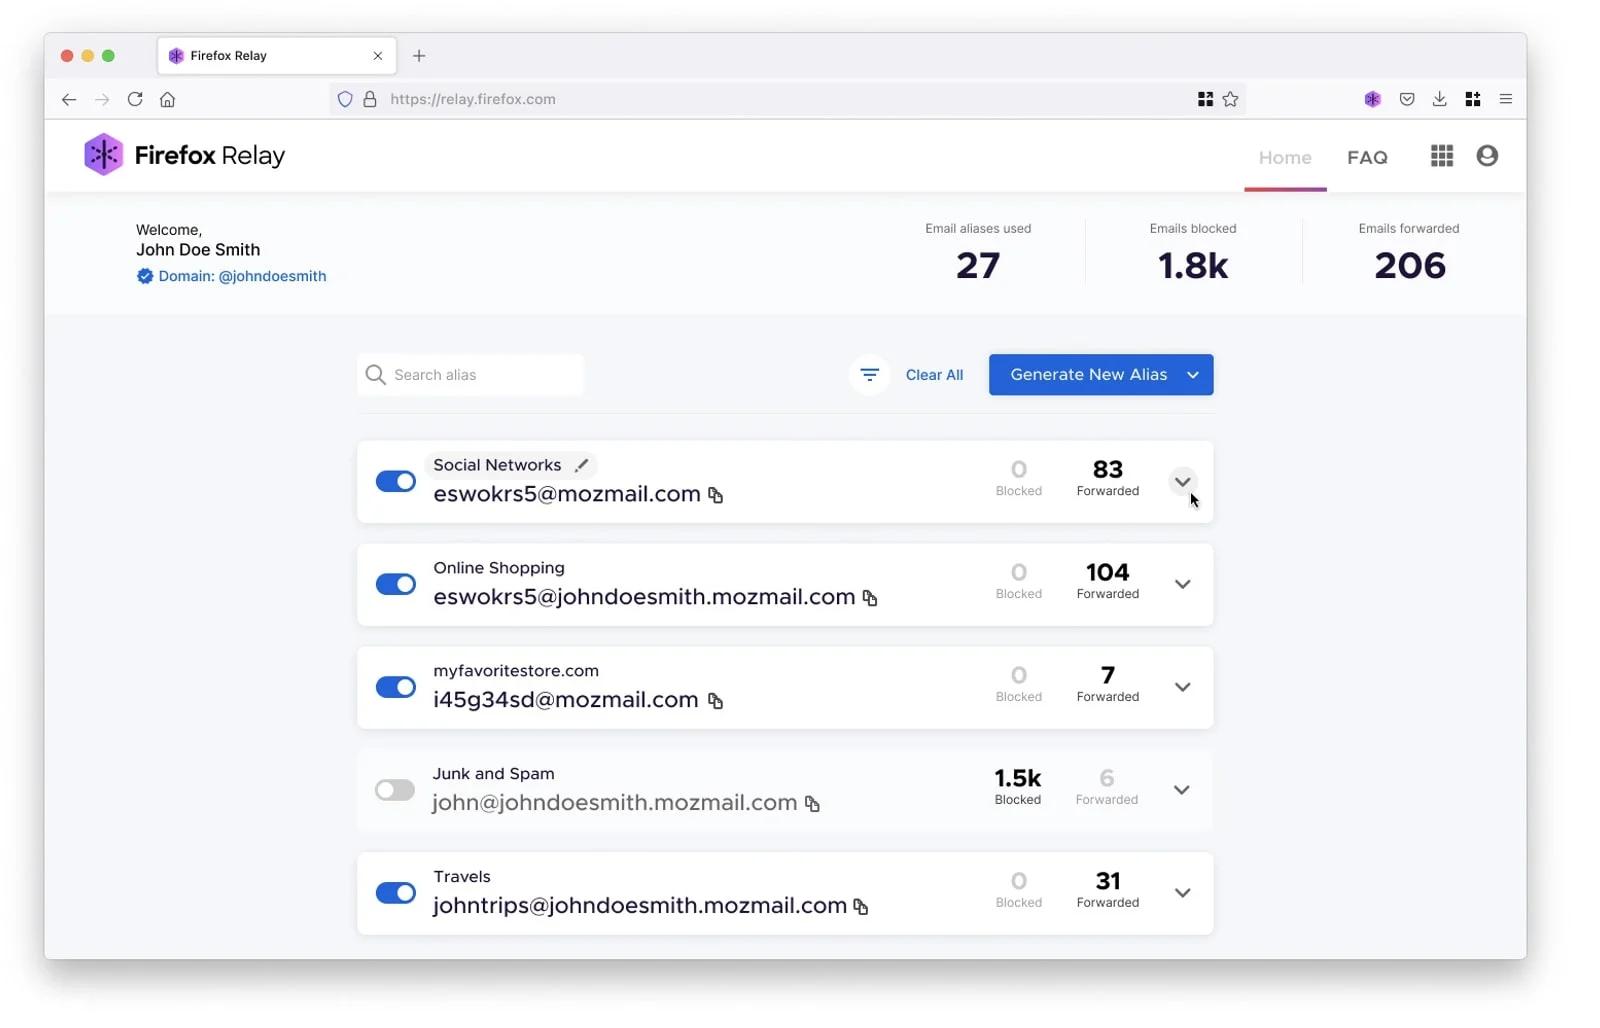Open the apps grid icon in navigation
This screenshot has height=1028, width=1600.
(1441, 156)
